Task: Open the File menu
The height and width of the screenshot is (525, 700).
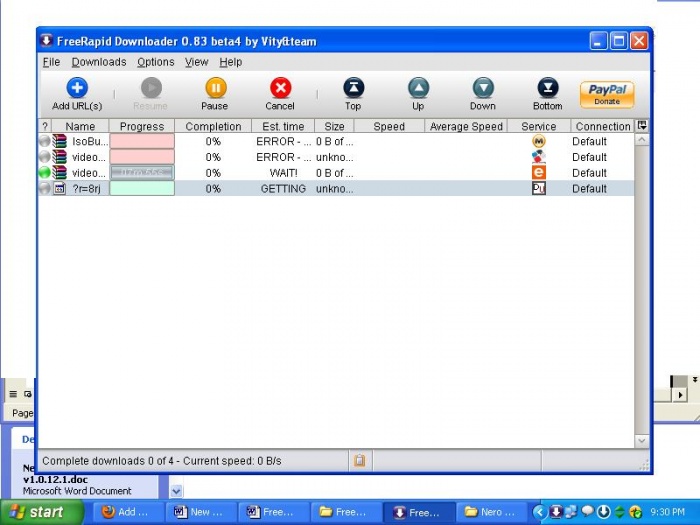Action: [x=51, y=62]
